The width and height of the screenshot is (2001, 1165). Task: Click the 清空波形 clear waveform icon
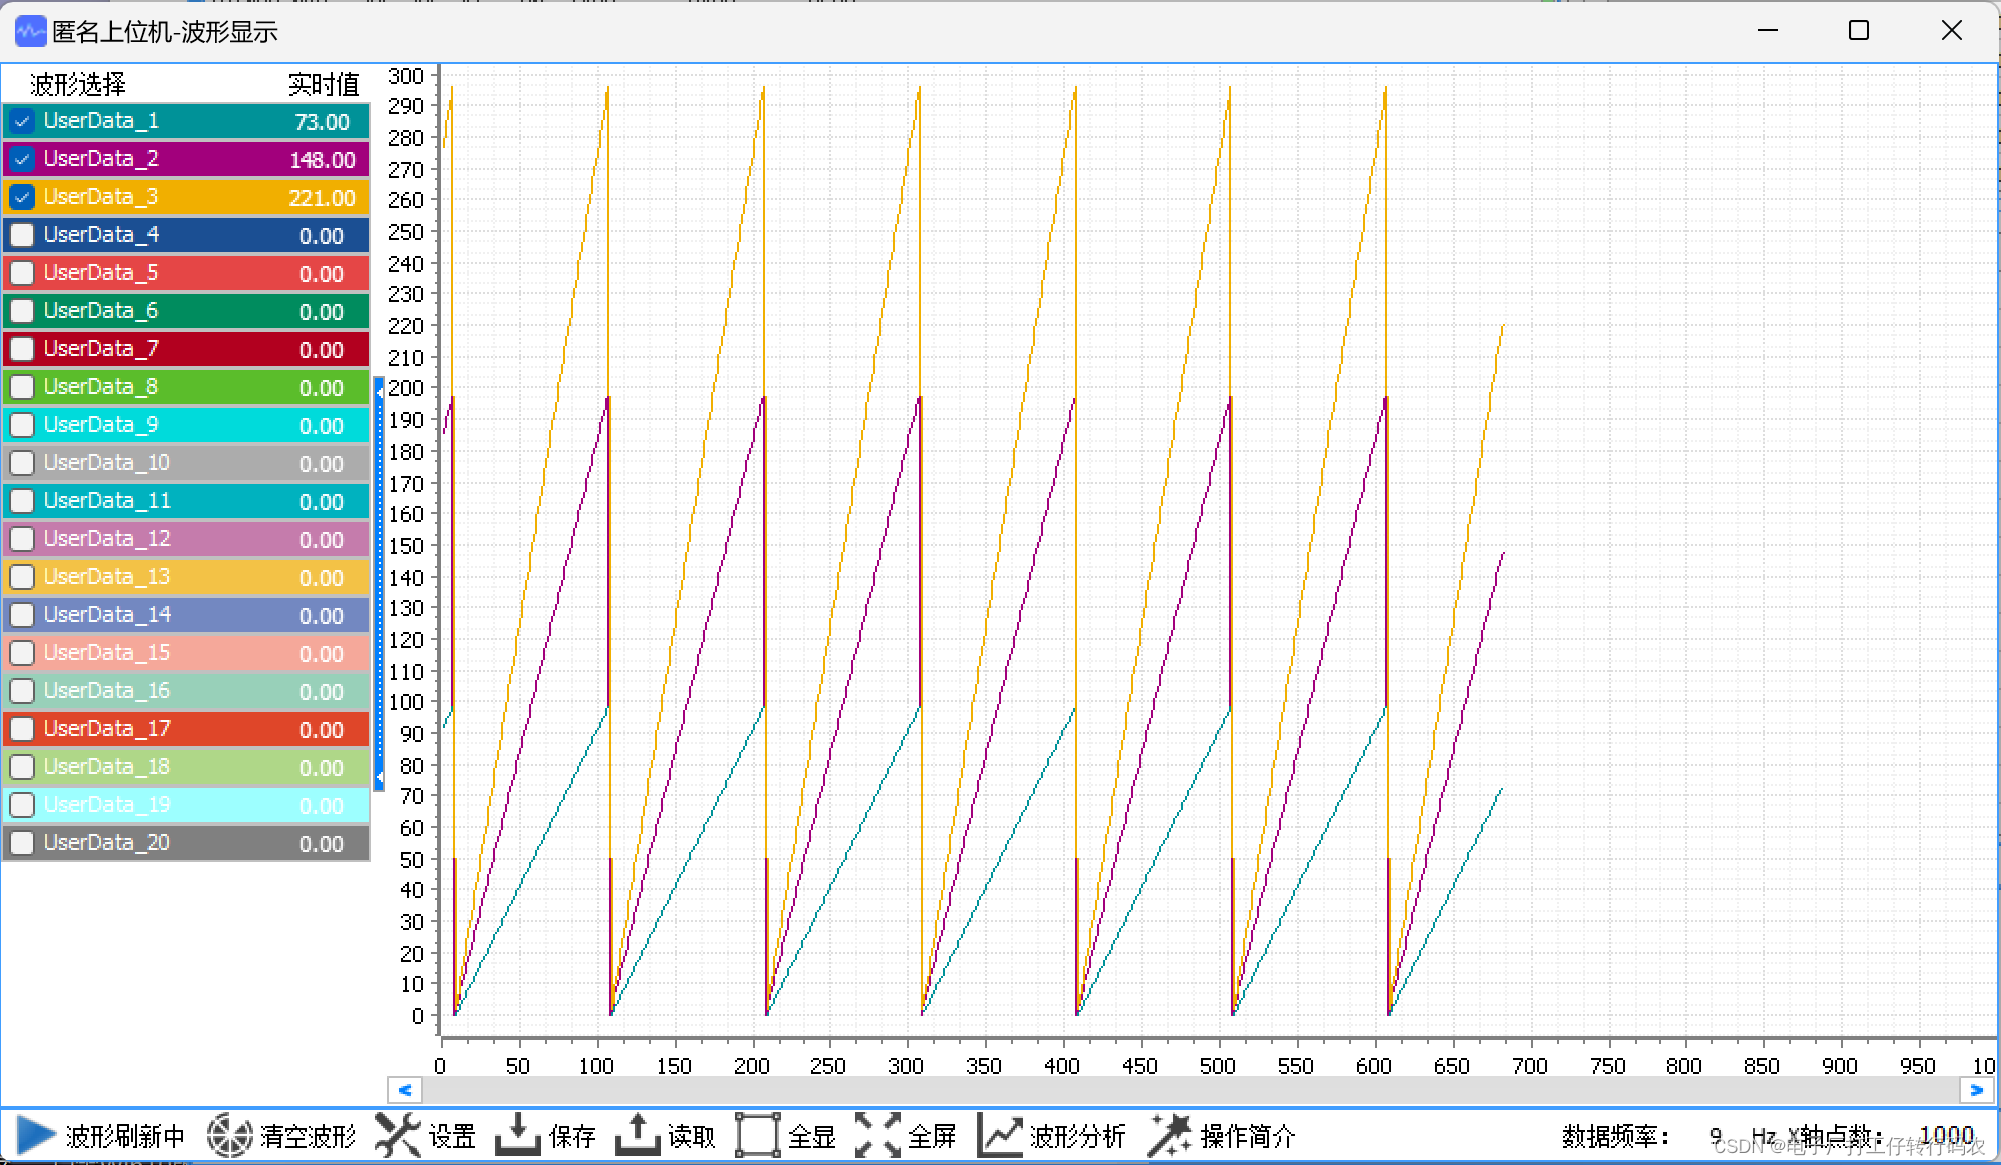click(229, 1136)
